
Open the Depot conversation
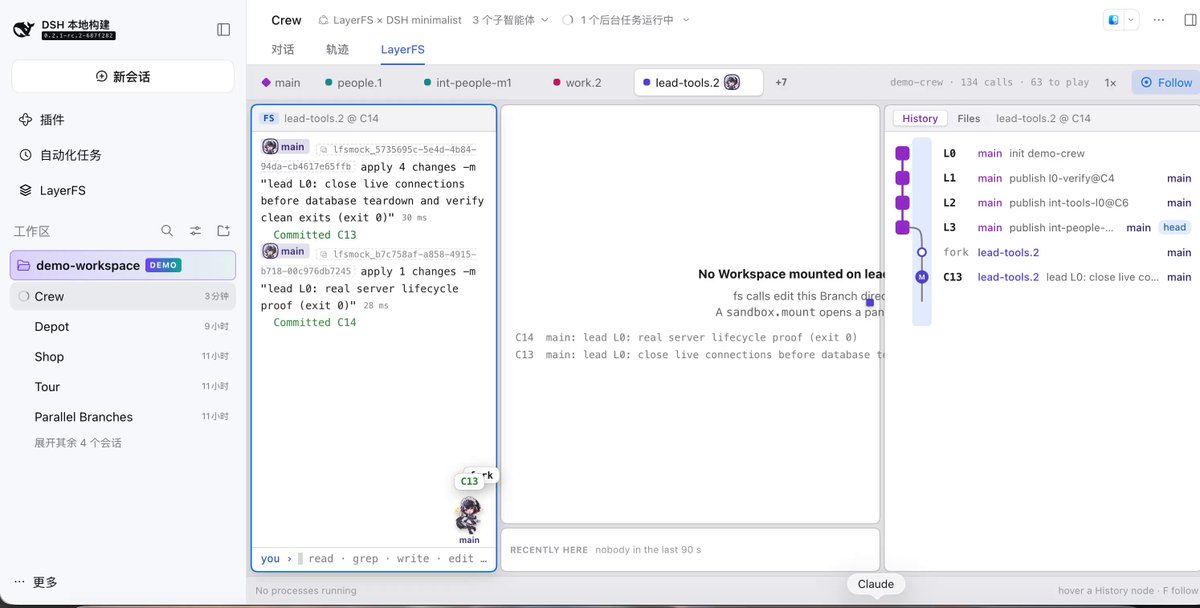click(x=123, y=326)
